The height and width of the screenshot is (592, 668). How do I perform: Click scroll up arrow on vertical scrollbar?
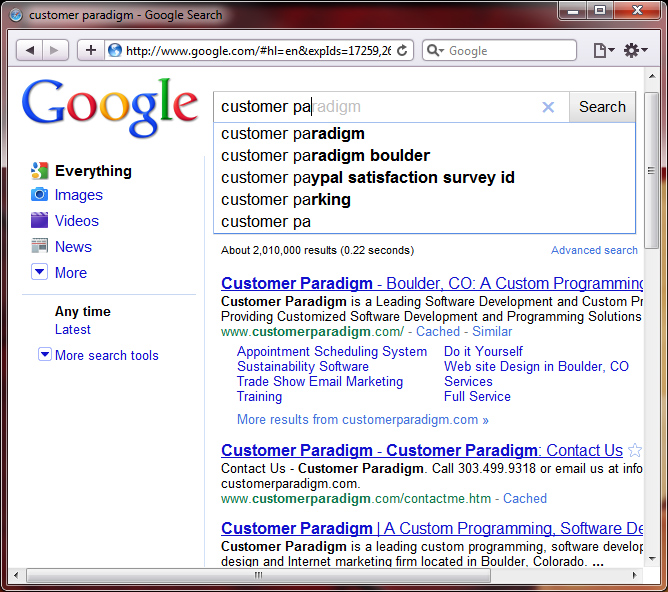tap(652, 76)
